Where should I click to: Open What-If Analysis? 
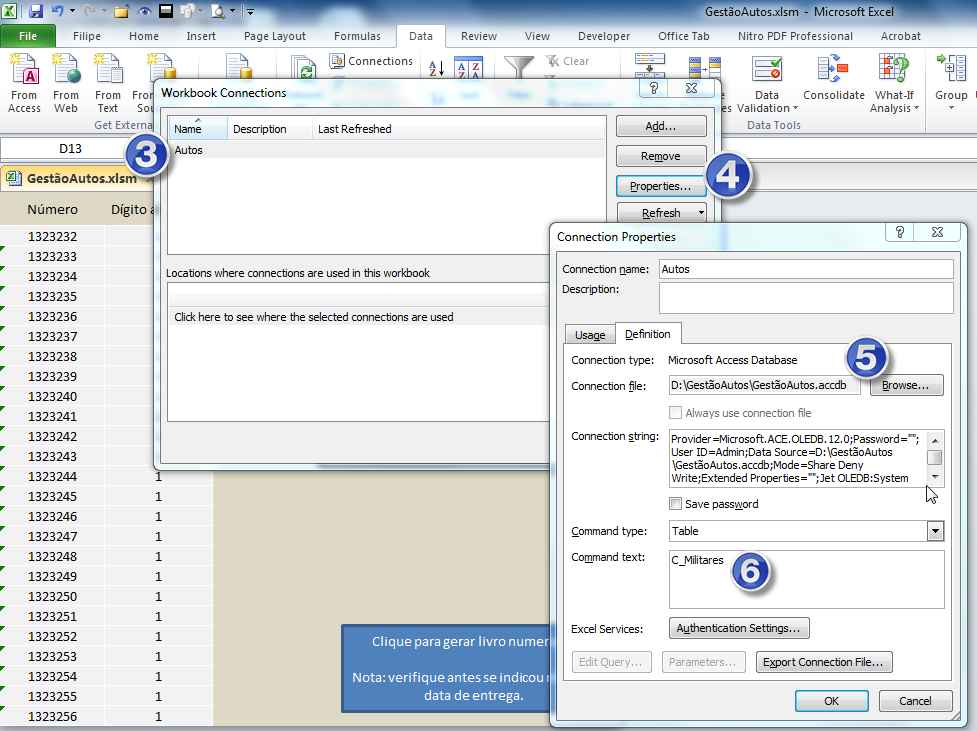[x=894, y=85]
